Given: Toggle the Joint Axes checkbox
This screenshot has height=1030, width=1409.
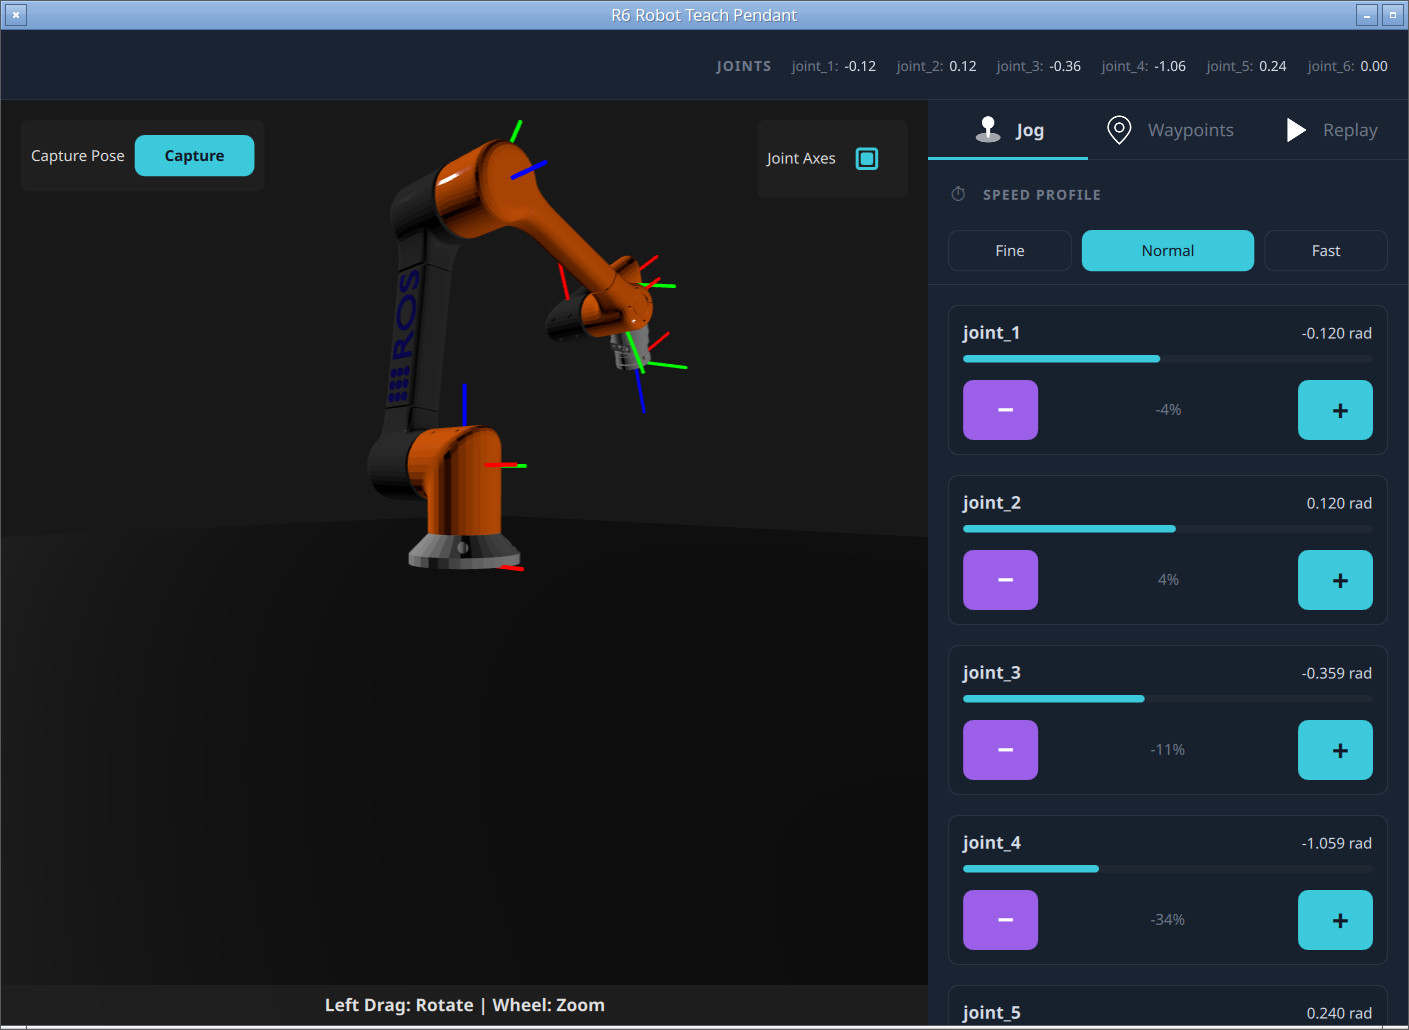Looking at the screenshot, I should [867, 158].
